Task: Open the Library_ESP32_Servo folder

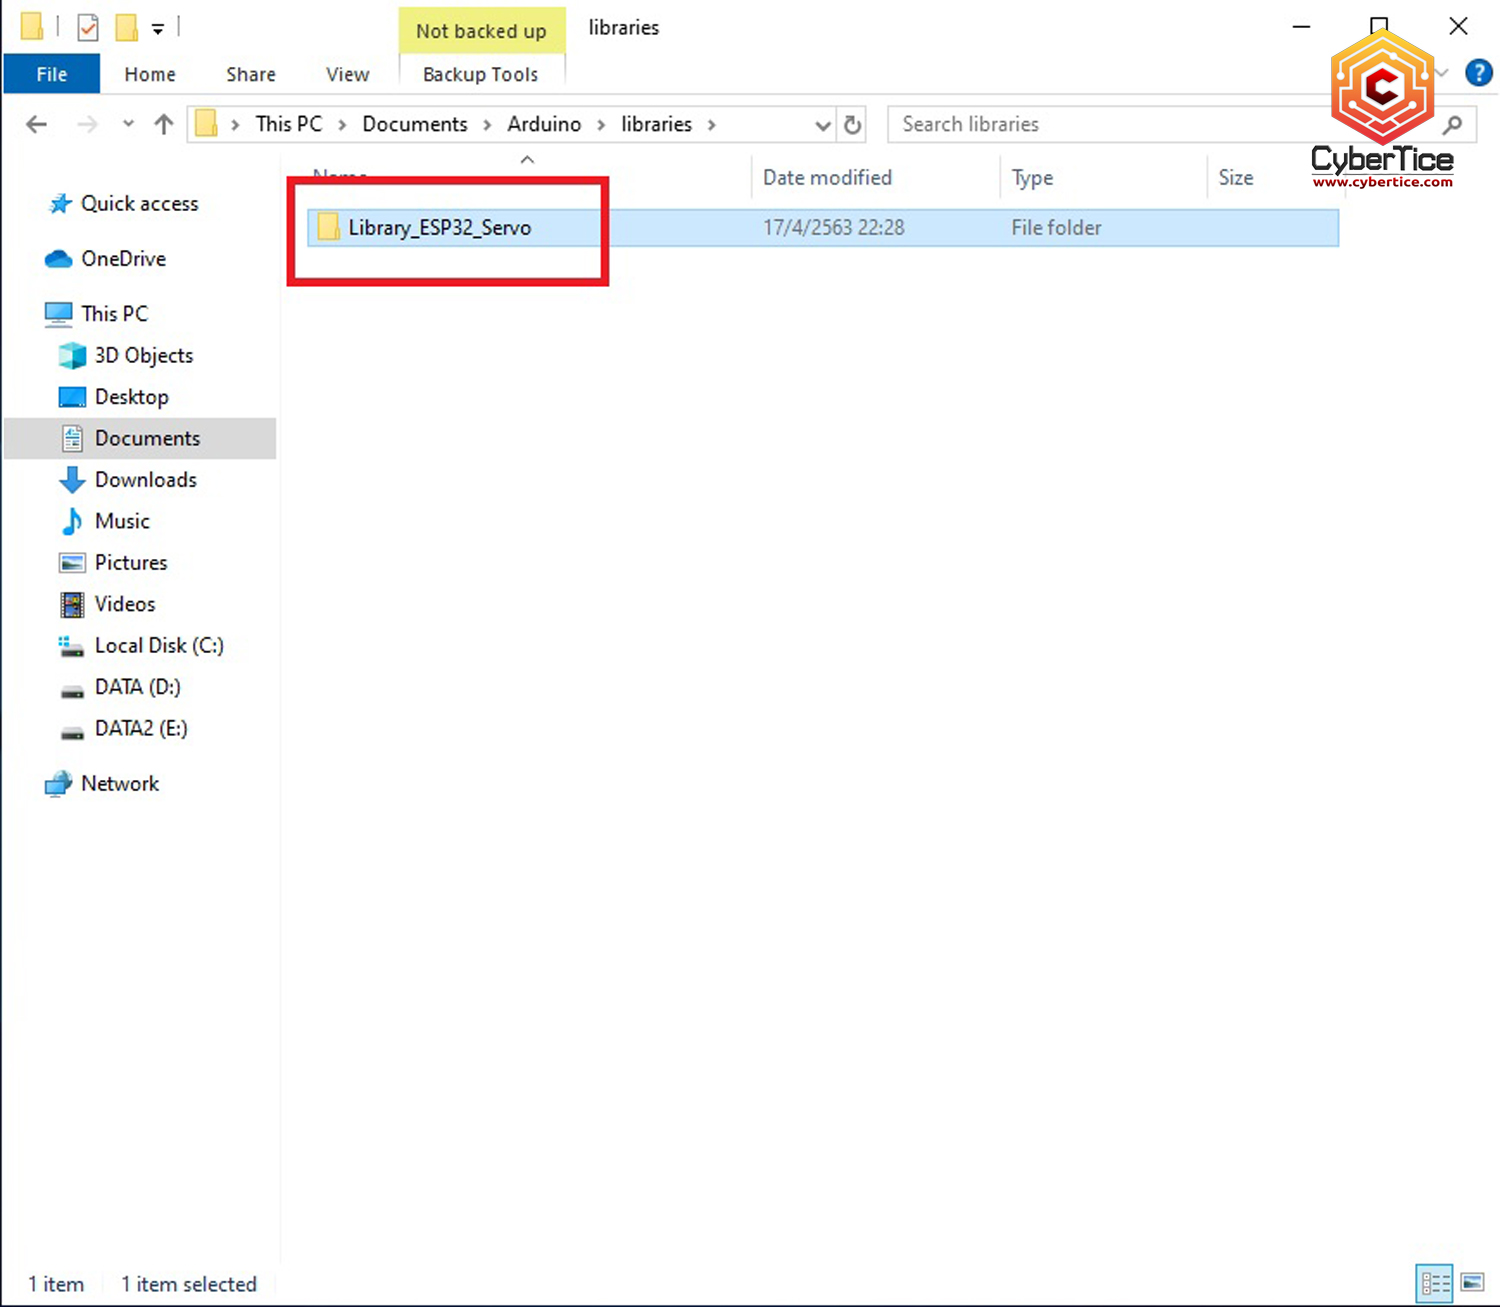Action: tap(439, 228)
